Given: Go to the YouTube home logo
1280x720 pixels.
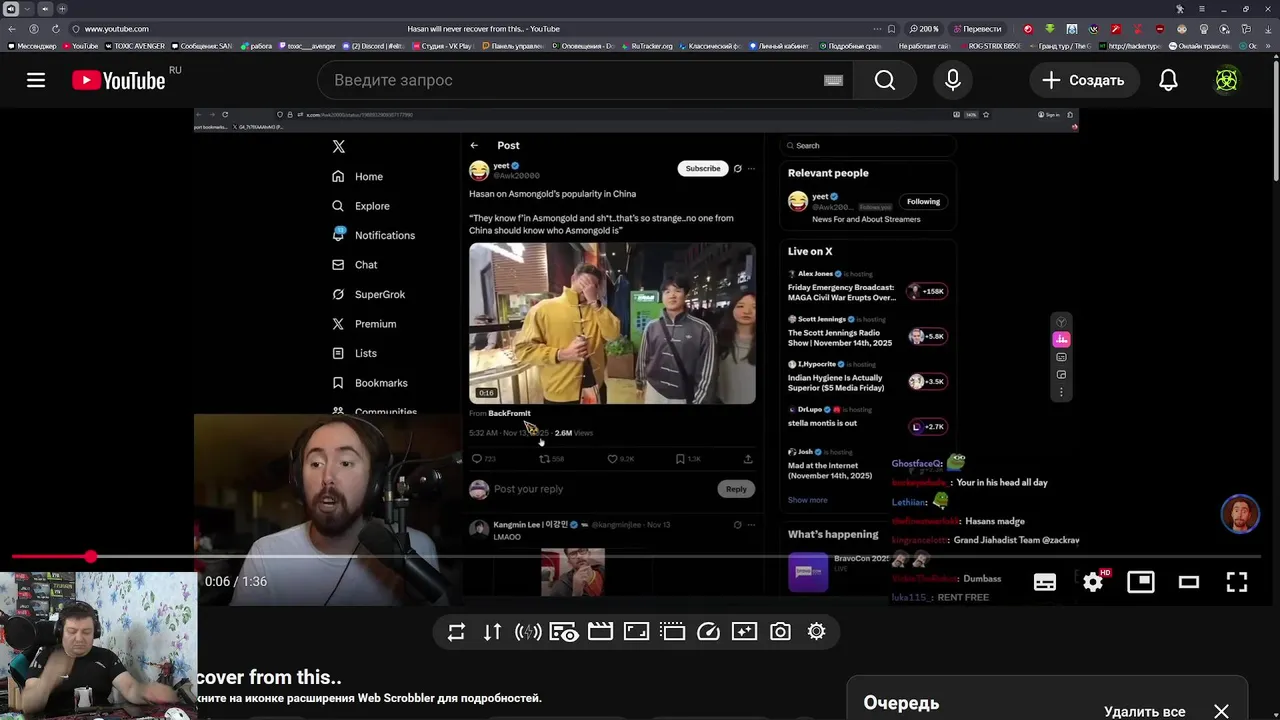Looking at the screenshot, I should point(119,81).
